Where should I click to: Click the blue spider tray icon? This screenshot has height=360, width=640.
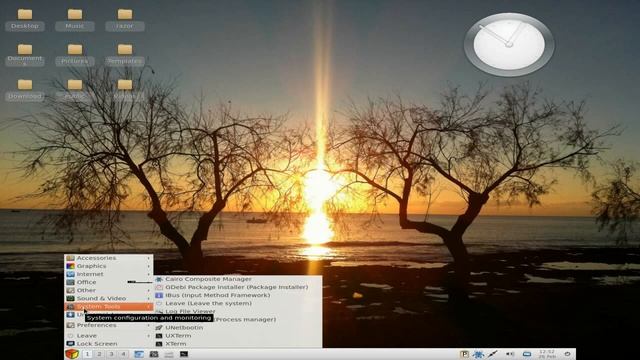[x=478, y=354]
